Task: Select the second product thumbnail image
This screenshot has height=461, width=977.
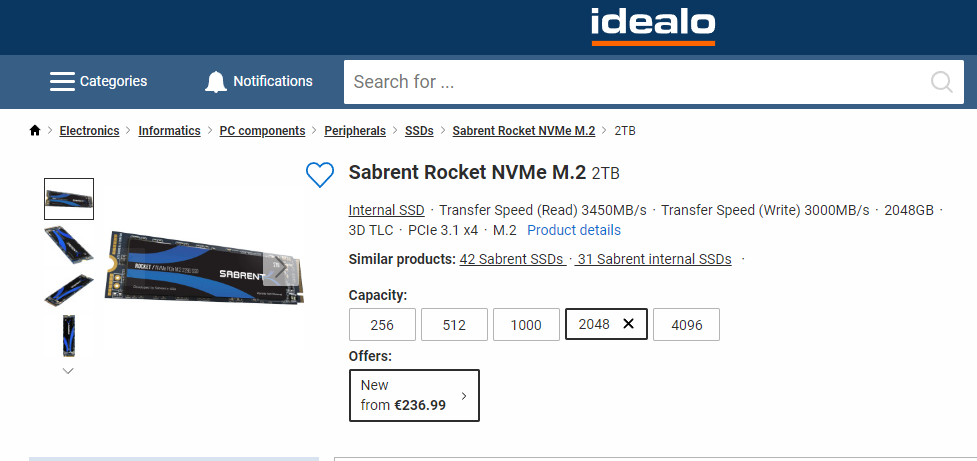Action: tap(68, 243)
